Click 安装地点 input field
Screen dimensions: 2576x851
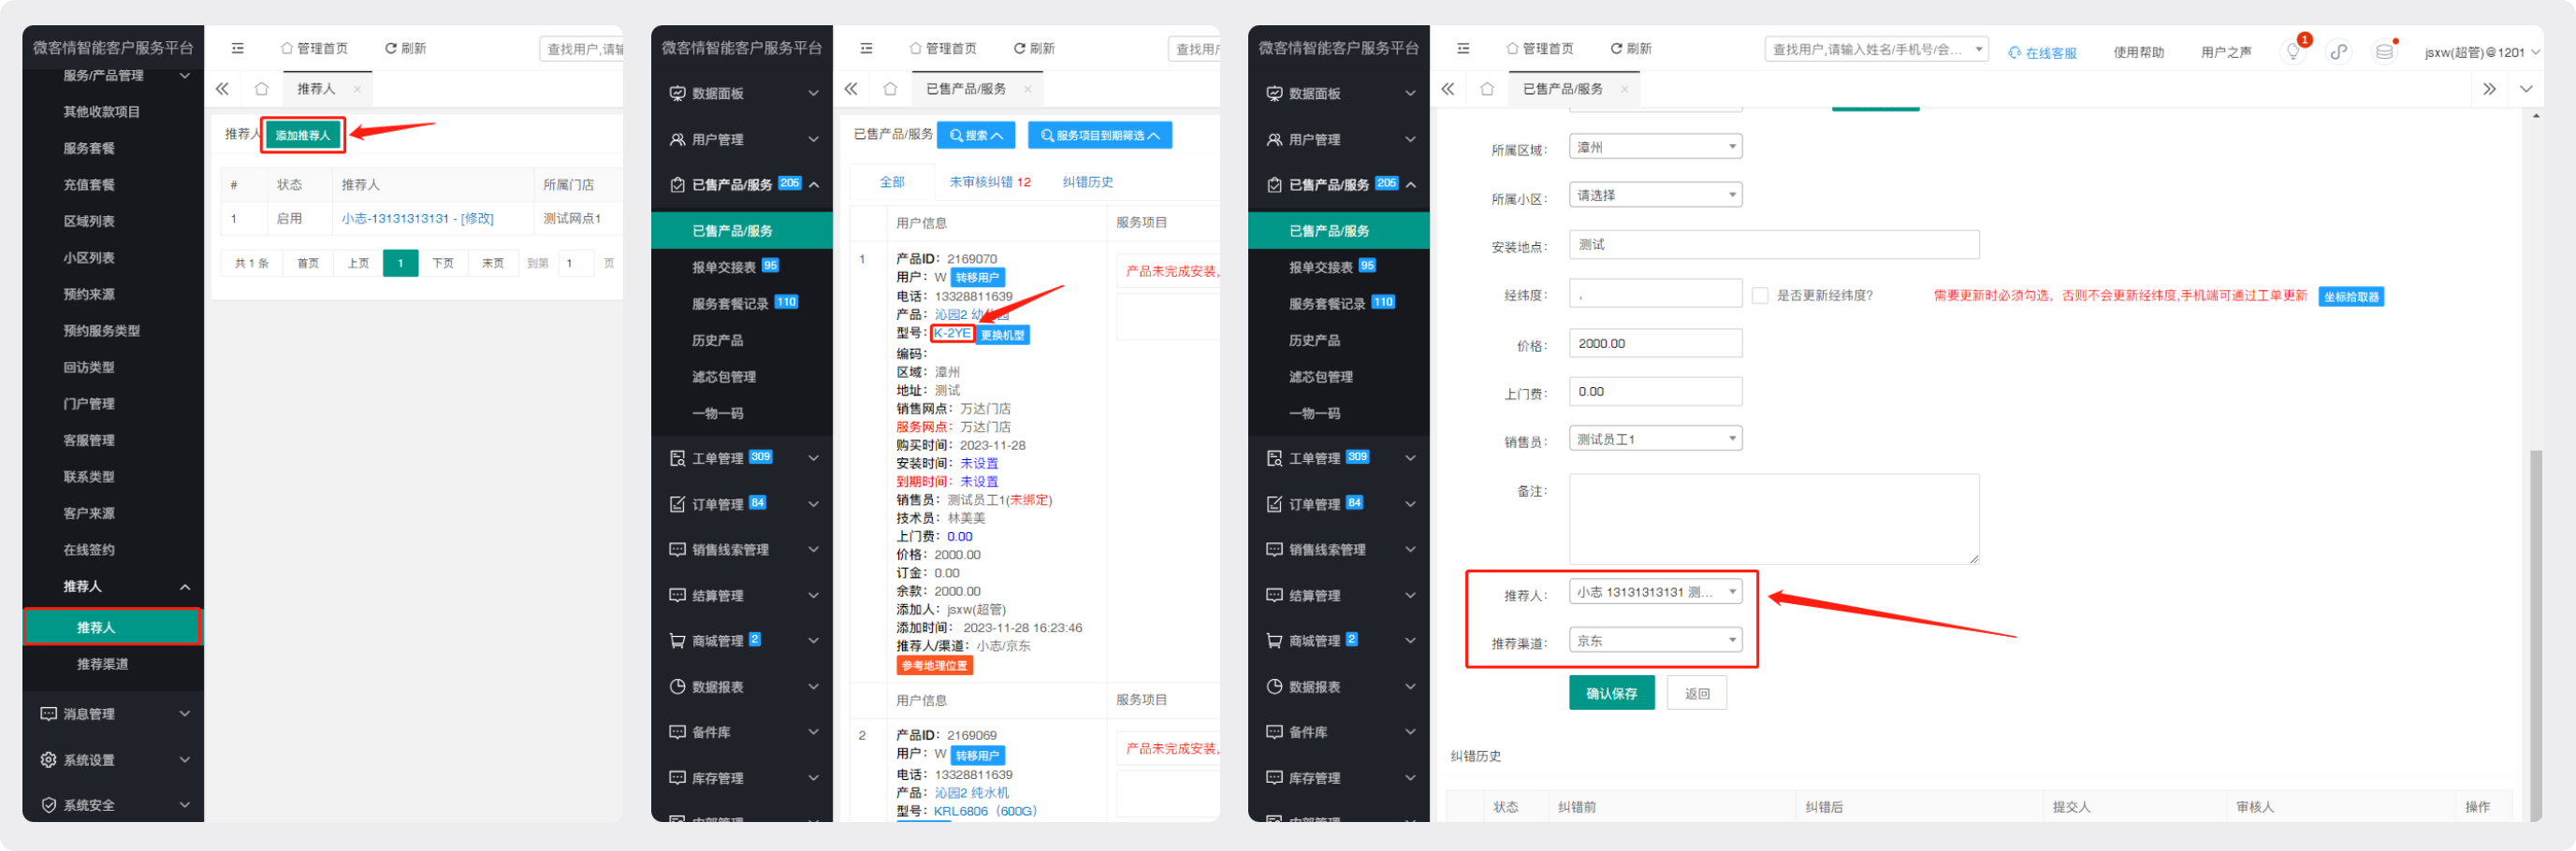click(1774, 244)
